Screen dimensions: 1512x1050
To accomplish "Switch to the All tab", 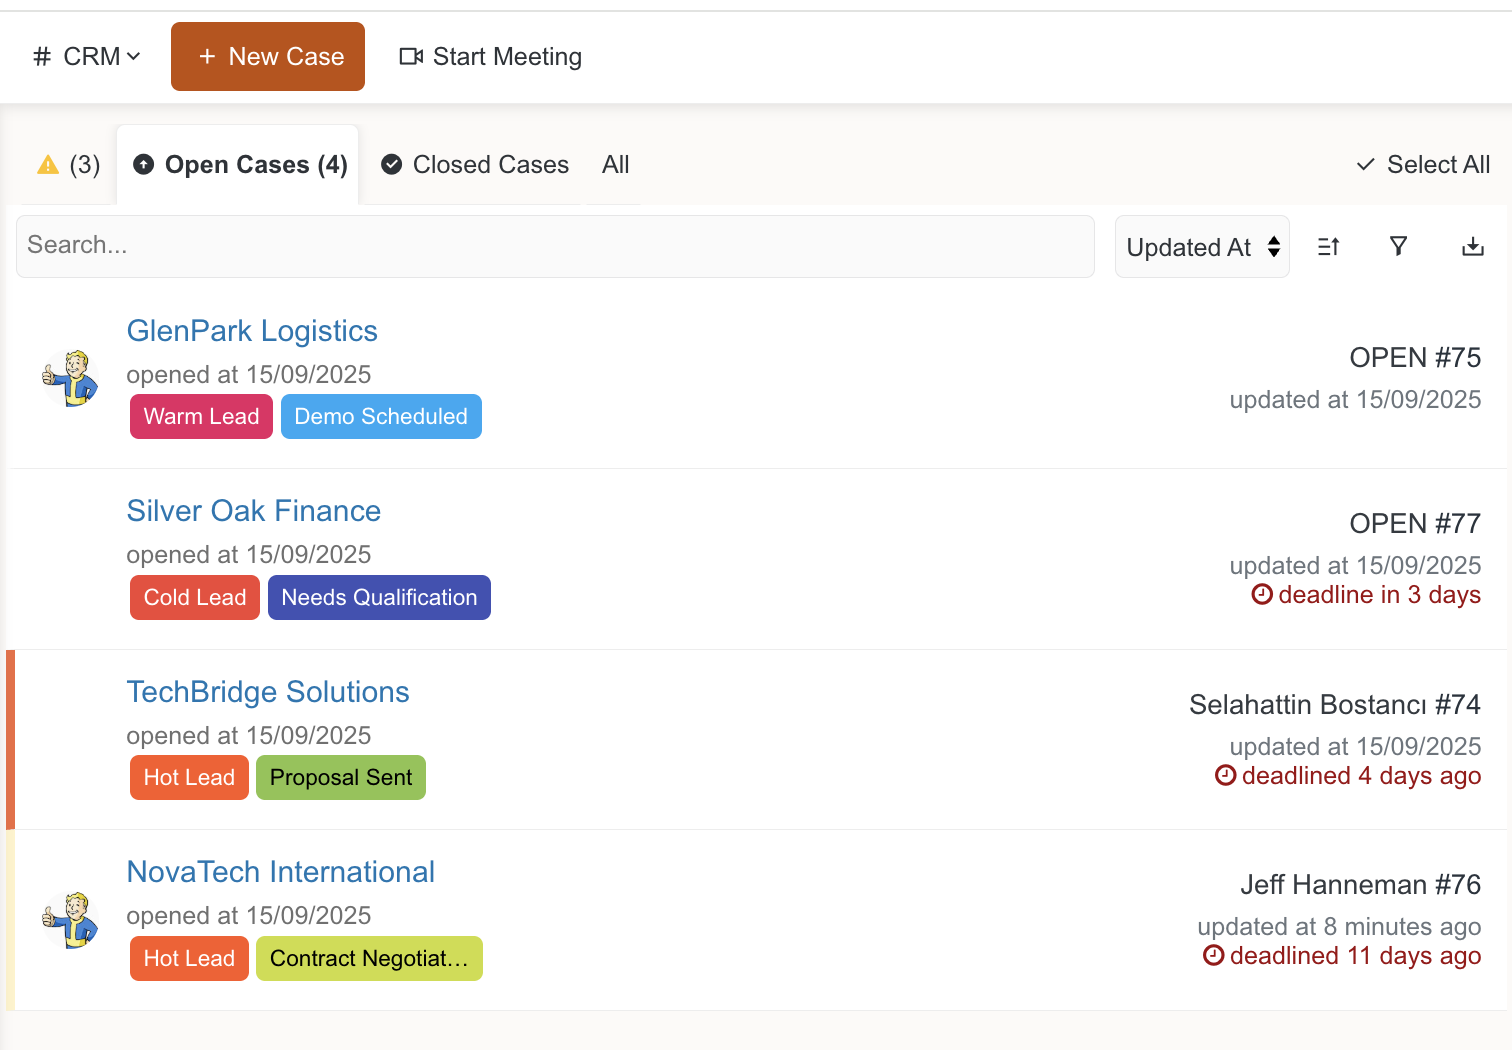I will click(615, 164).
